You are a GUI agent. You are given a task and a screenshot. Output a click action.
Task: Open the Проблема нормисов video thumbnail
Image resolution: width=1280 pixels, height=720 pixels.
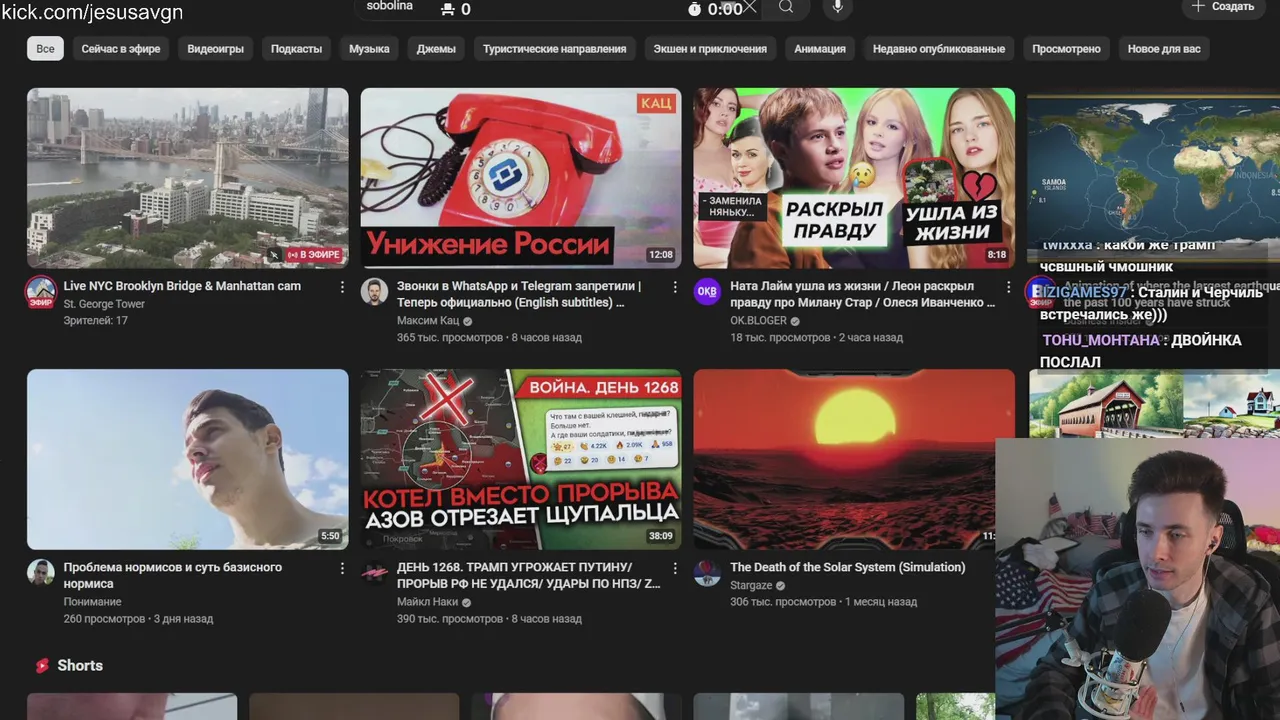pyautogui.click(x=188, y=459)
